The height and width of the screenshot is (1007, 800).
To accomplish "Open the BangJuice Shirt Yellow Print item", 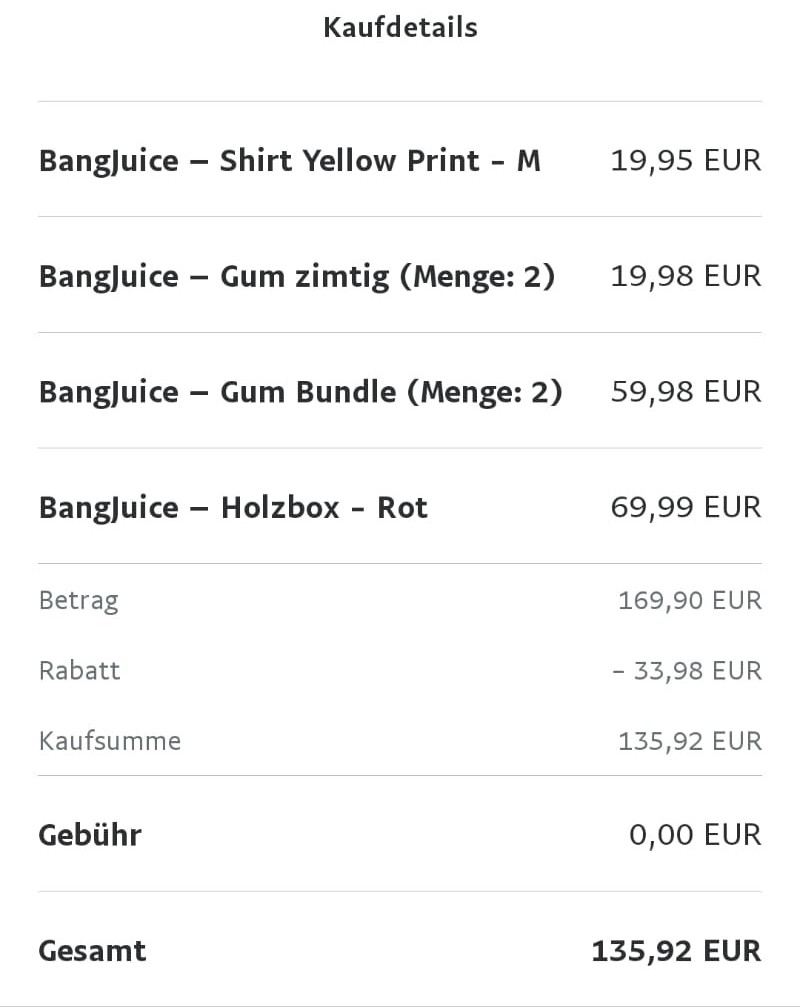I will [x=289, y=160].
